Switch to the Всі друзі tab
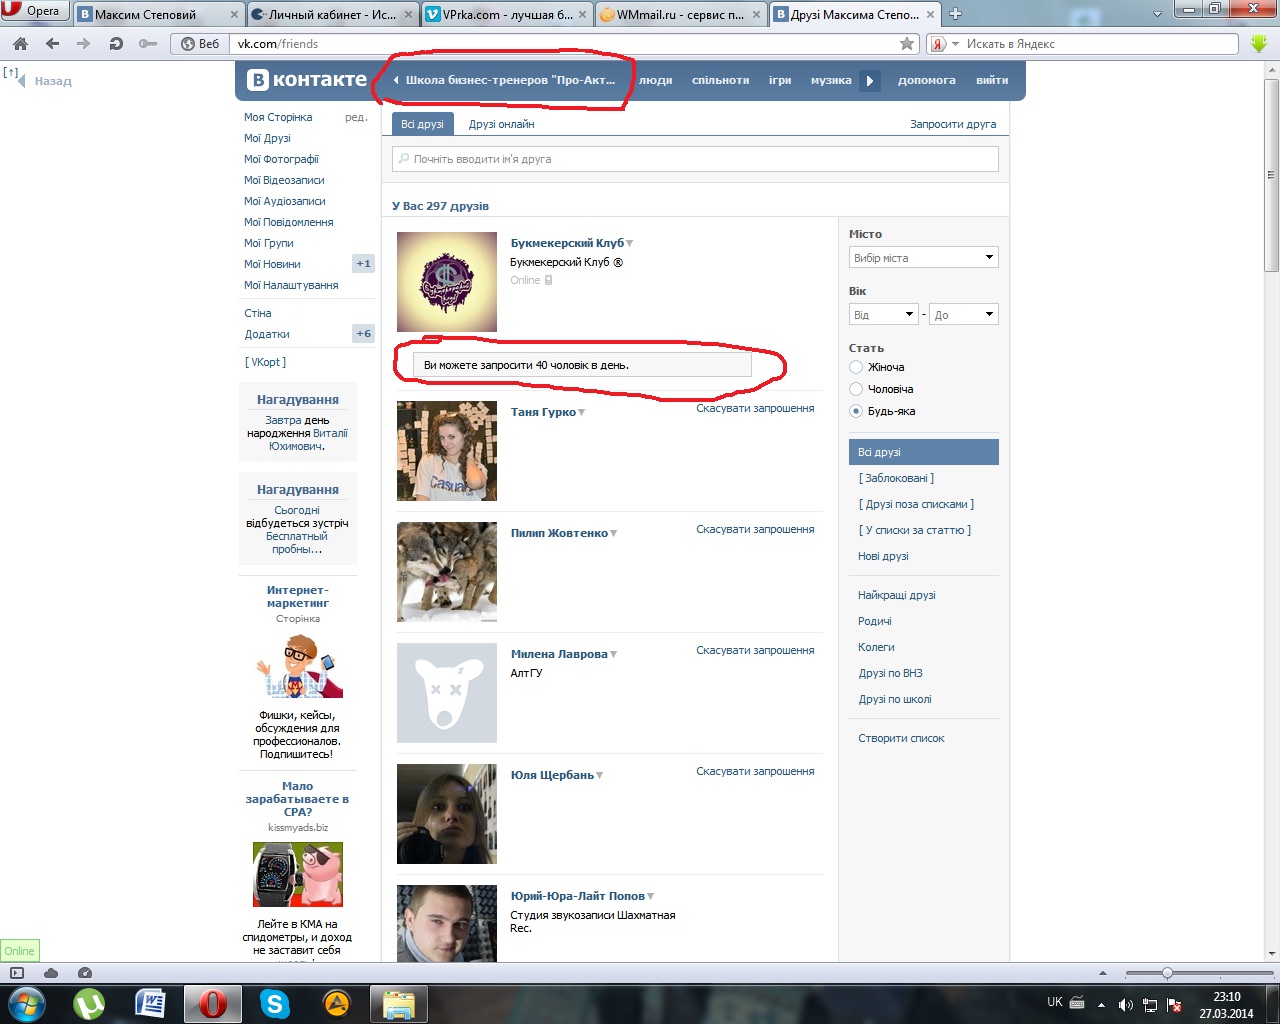The width and height of the screenshot is (1280, 1024). tap(422, 124)
